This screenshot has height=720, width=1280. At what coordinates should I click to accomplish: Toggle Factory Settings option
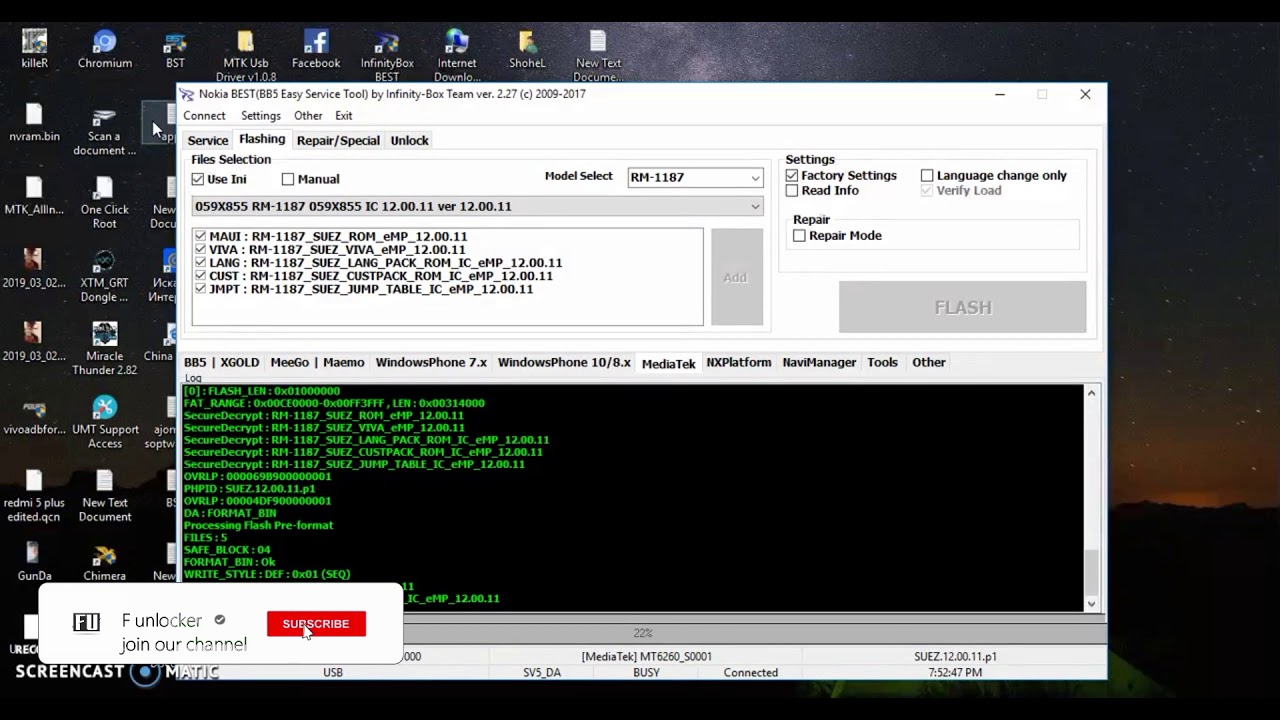click(792, 175)
